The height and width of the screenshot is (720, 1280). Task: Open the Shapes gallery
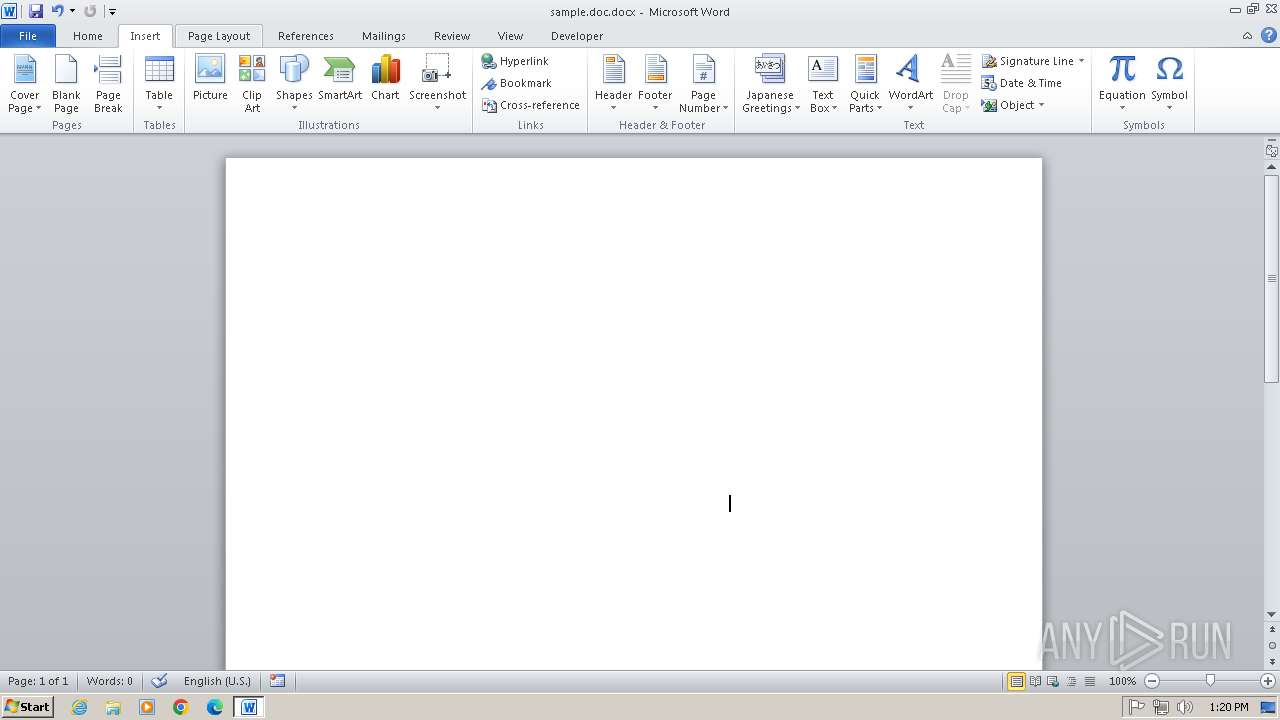click(294, 84)
